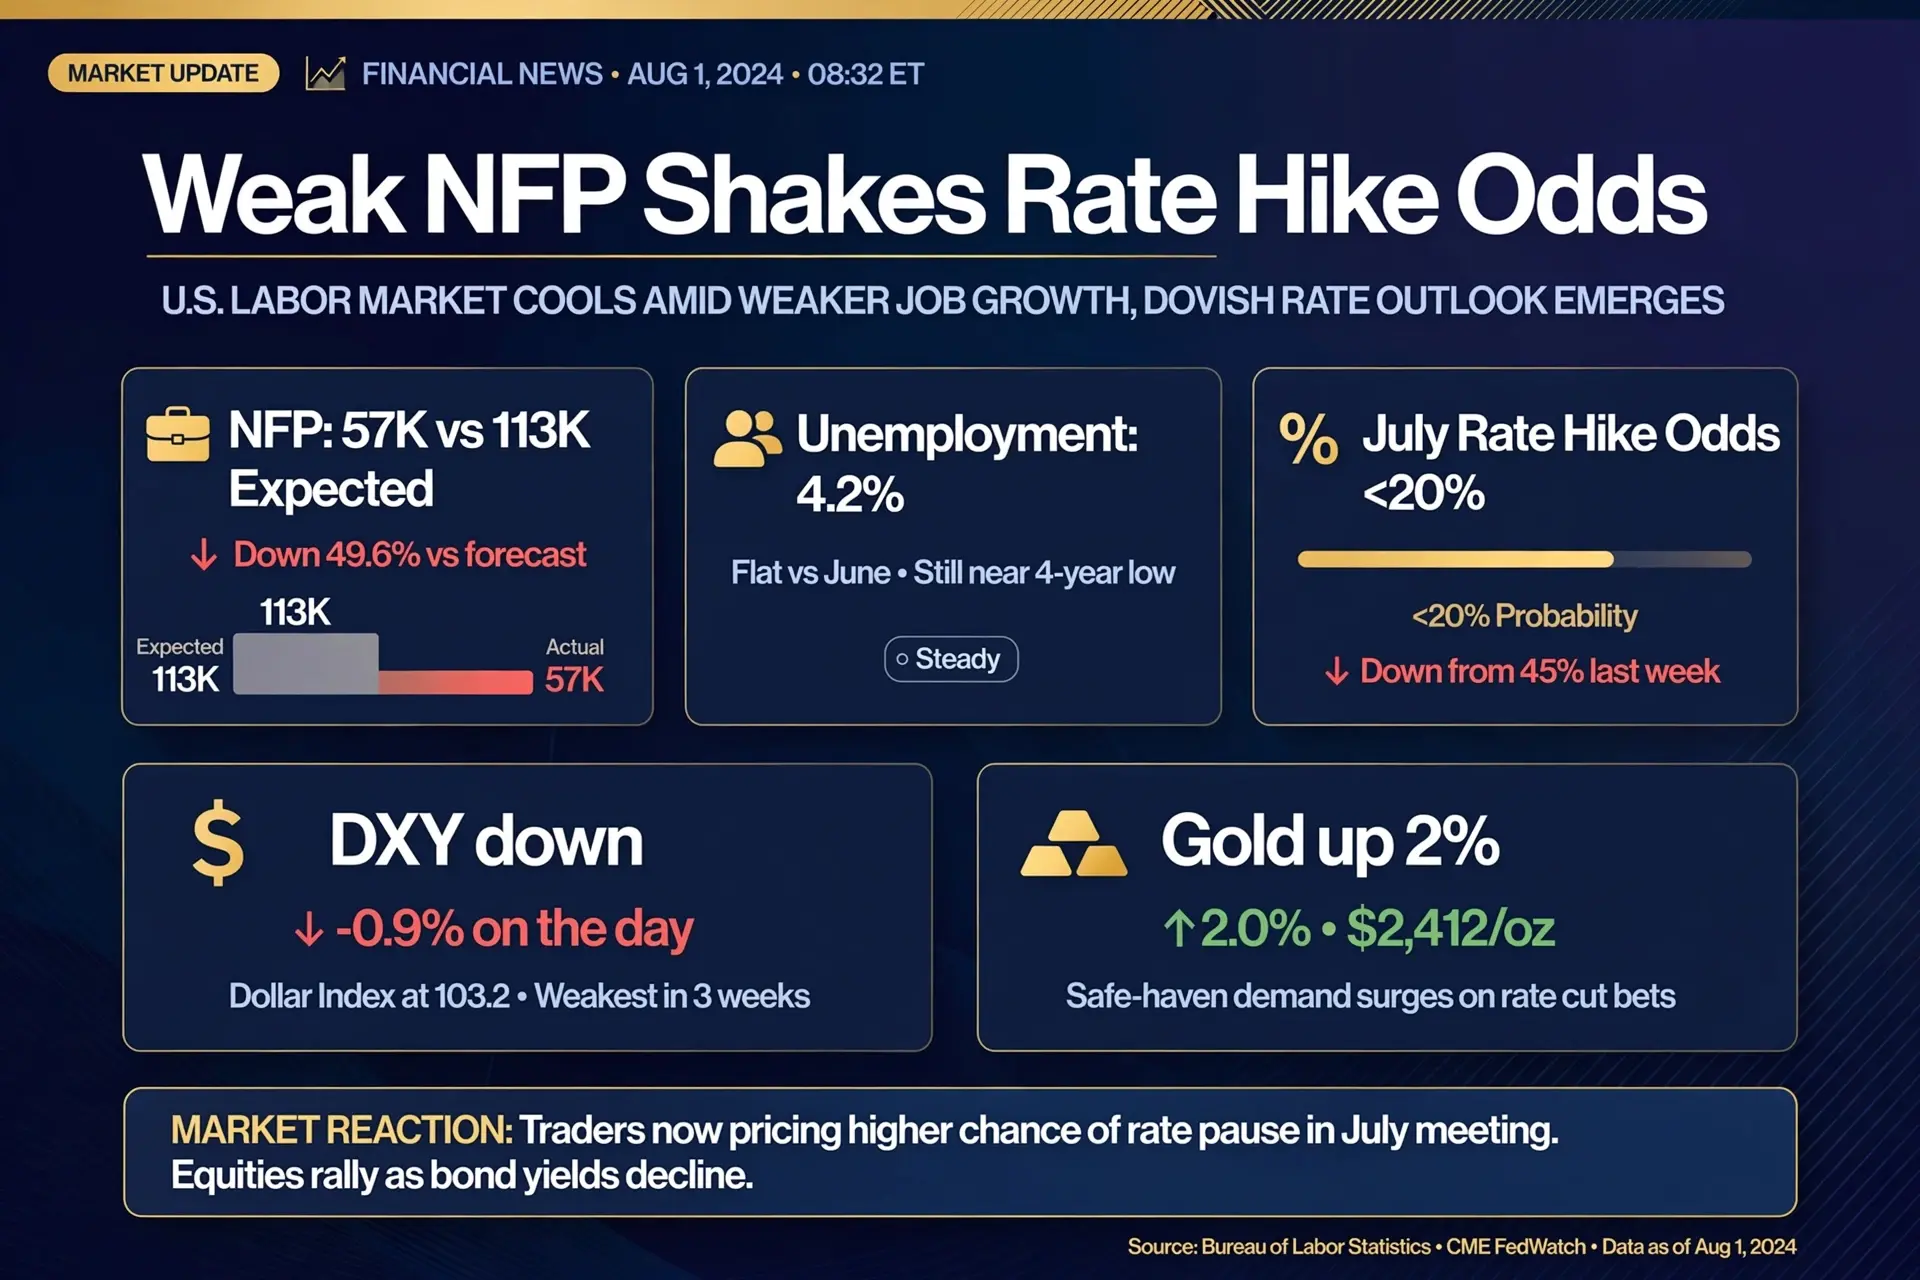Screen dimensions: 1920x1280
Task: Click the DXY down heading
Action: [486, 841]
